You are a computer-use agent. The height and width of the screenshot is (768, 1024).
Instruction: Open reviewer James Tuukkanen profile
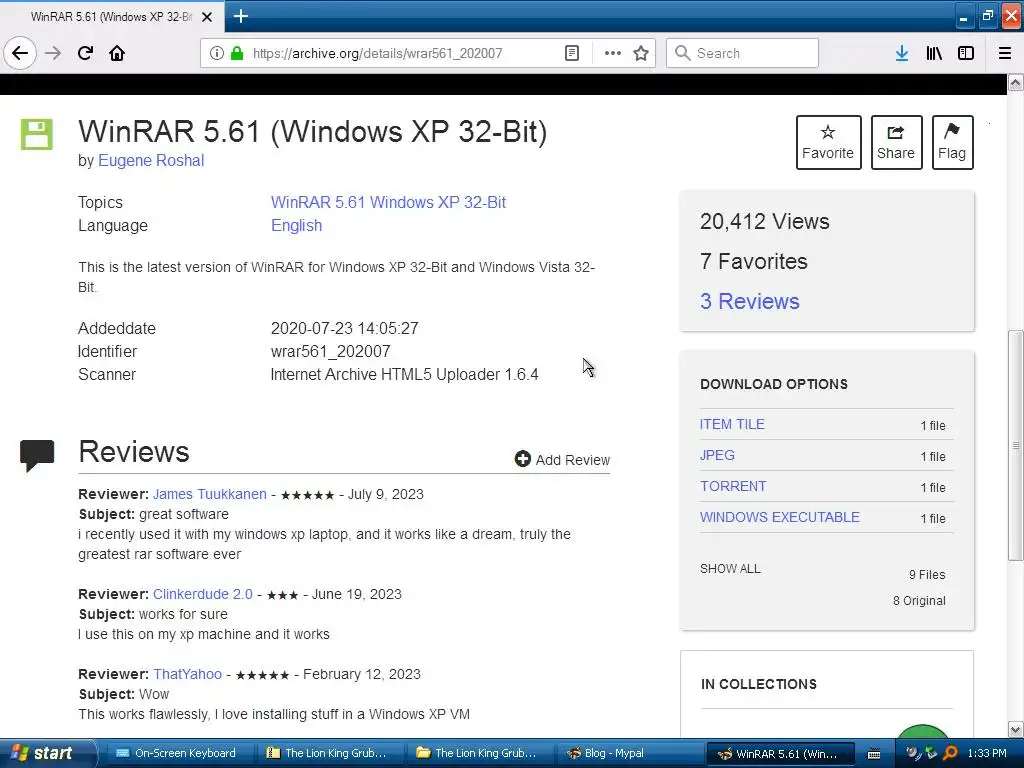[x=210, y=494]
